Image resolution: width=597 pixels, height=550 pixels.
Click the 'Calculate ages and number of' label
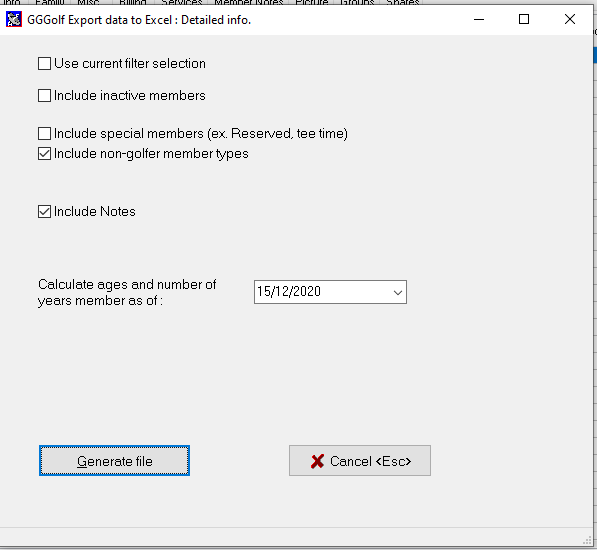tap(127, 284)
